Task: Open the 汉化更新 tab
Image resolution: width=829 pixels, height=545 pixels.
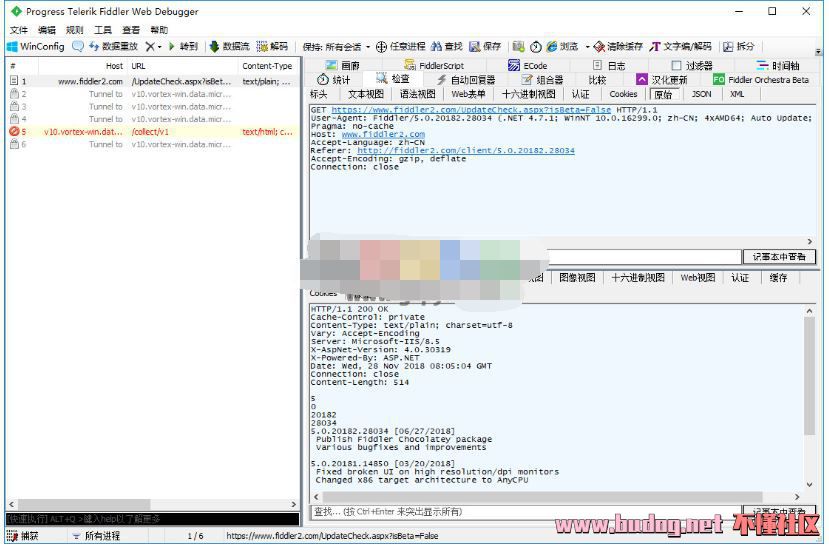Action: coord(662,80)
